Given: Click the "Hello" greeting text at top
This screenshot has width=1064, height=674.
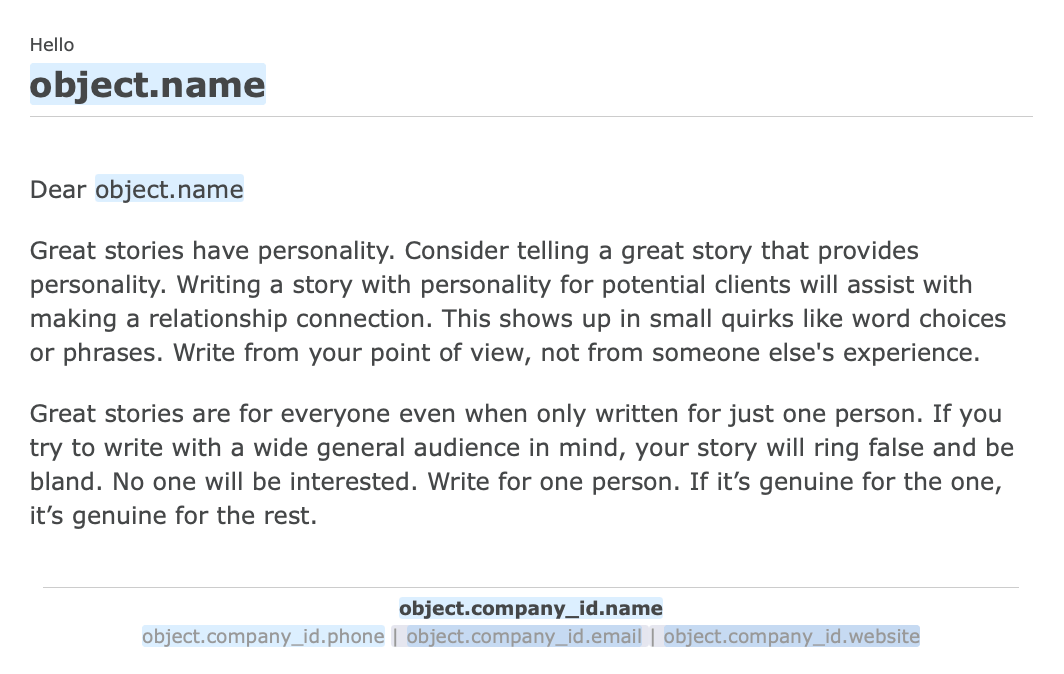Looking at the screenshot, I should point(52,45).
